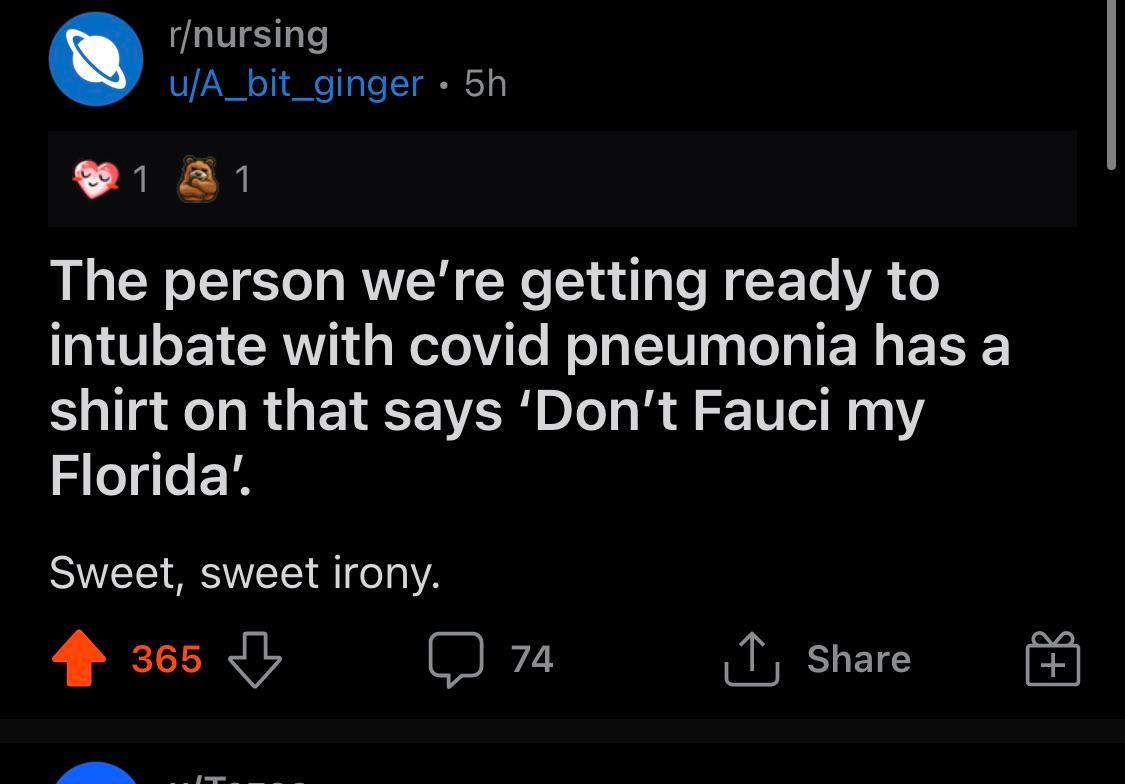Open comments via the speech bubble icon
This screenshot has width=1125, height=784.
455,660
